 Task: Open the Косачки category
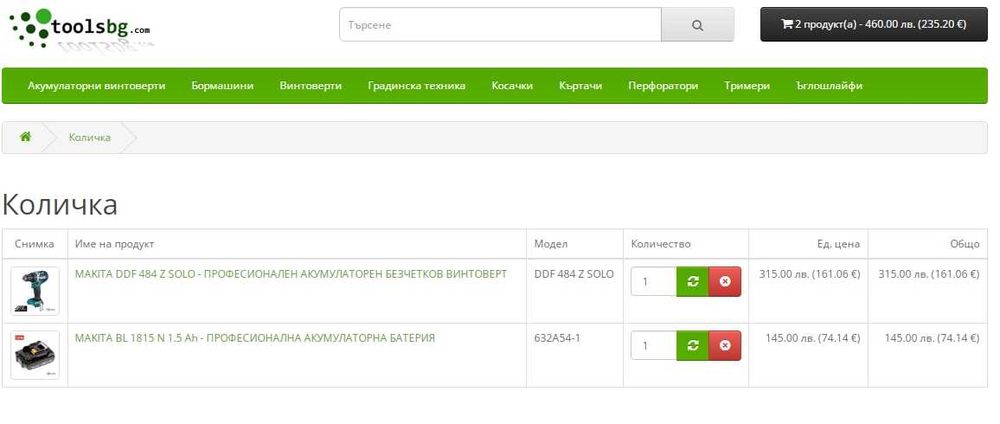[512, 85]
